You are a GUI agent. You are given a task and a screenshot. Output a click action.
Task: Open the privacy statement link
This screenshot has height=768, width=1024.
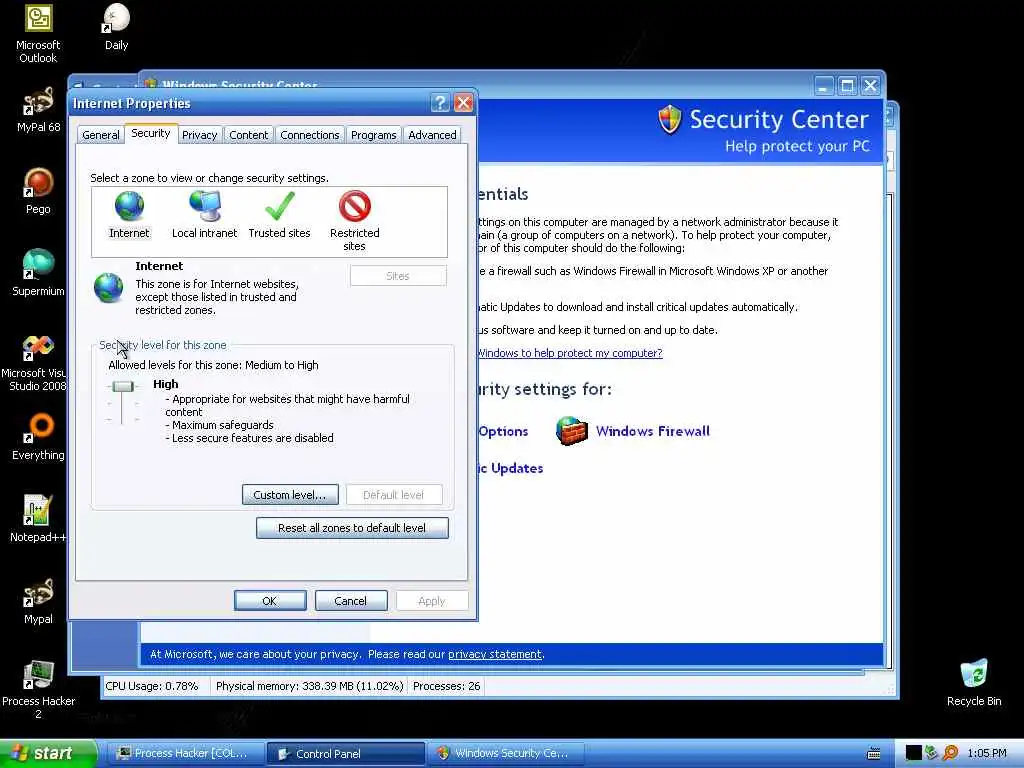point(495,654)
